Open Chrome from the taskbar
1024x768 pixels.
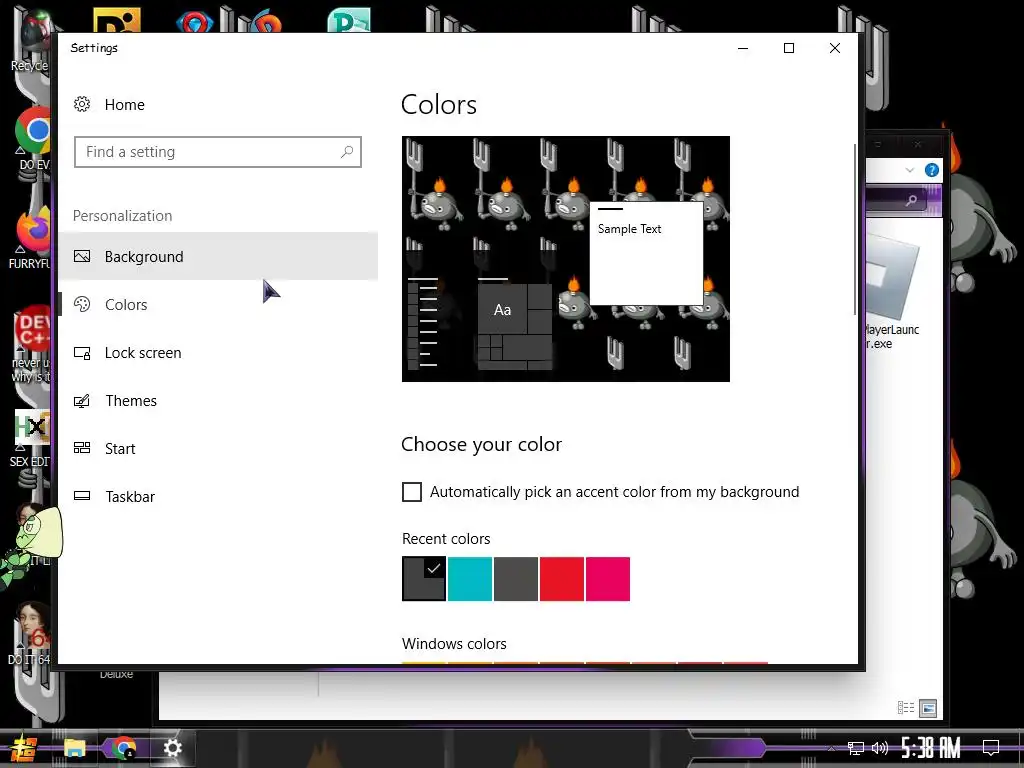(123, 748)
